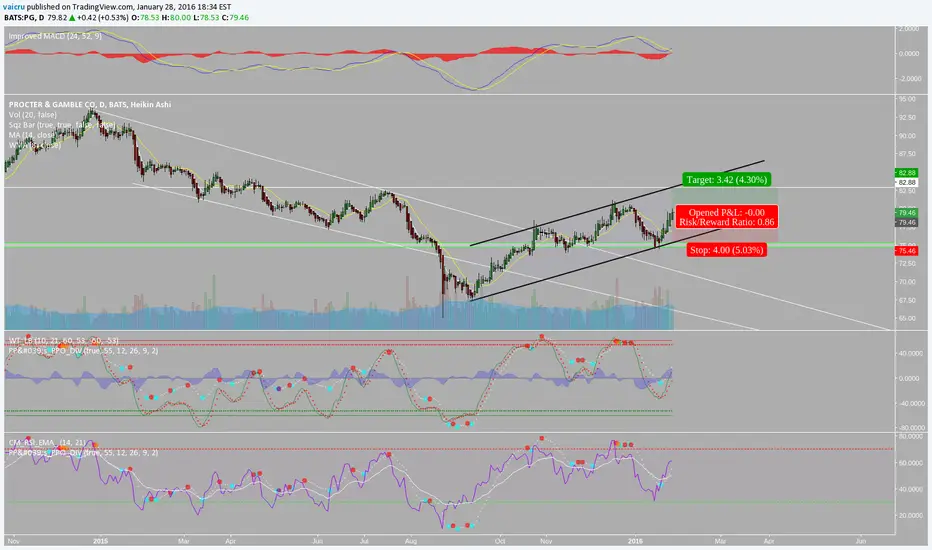Click the -40.0000 WT axis label
The height and width of the screenshot is (550, 932).
click(x=911, y=403)
